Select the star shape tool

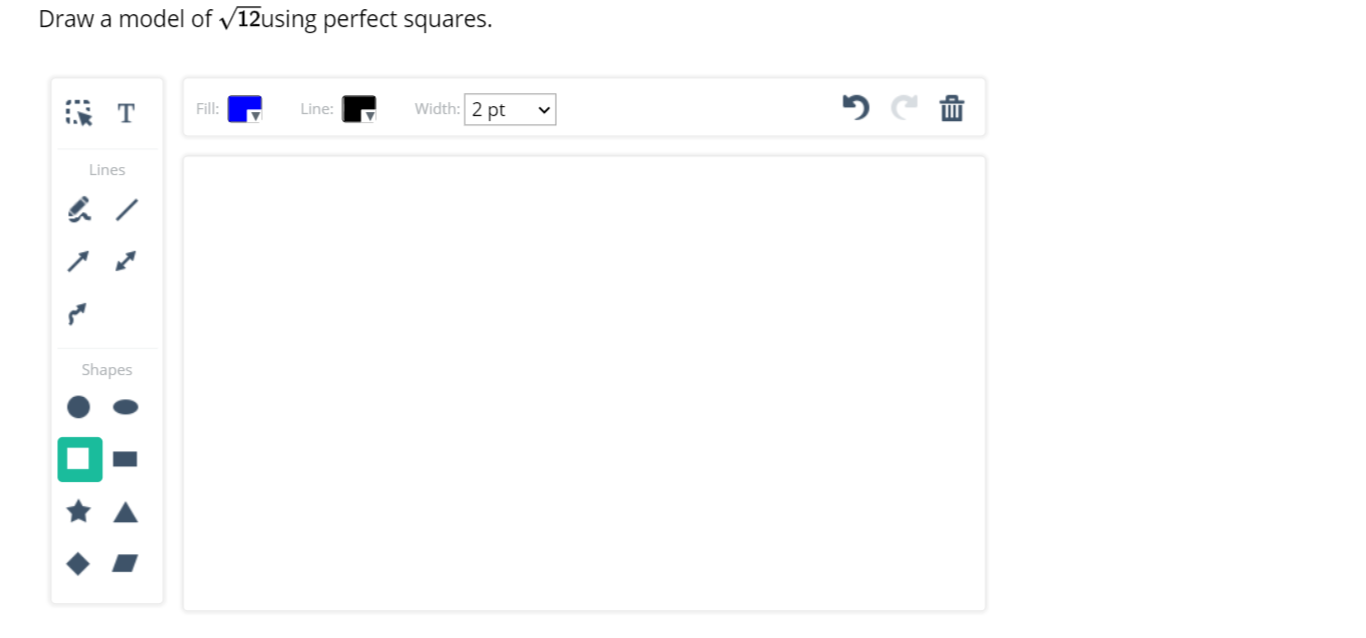(79, 511)
